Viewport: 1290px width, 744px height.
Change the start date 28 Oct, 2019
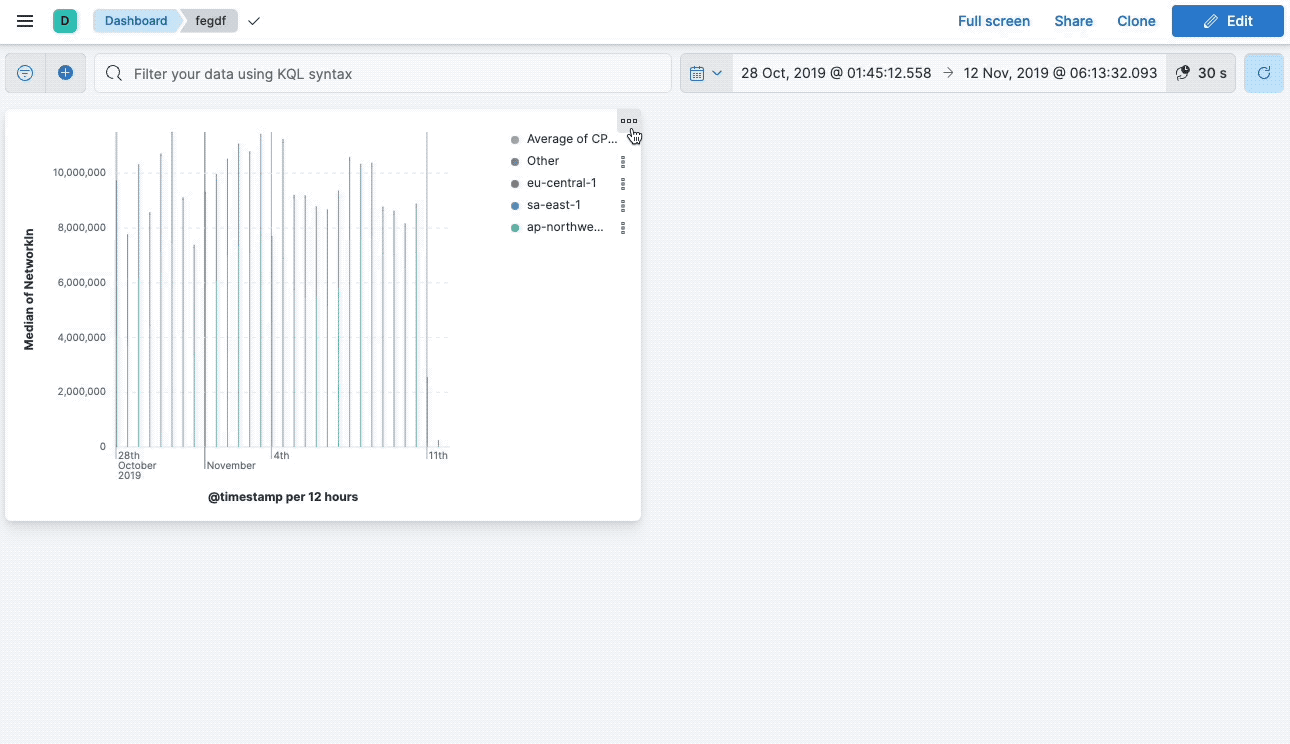pyautogui.click(x=836, y=73)
